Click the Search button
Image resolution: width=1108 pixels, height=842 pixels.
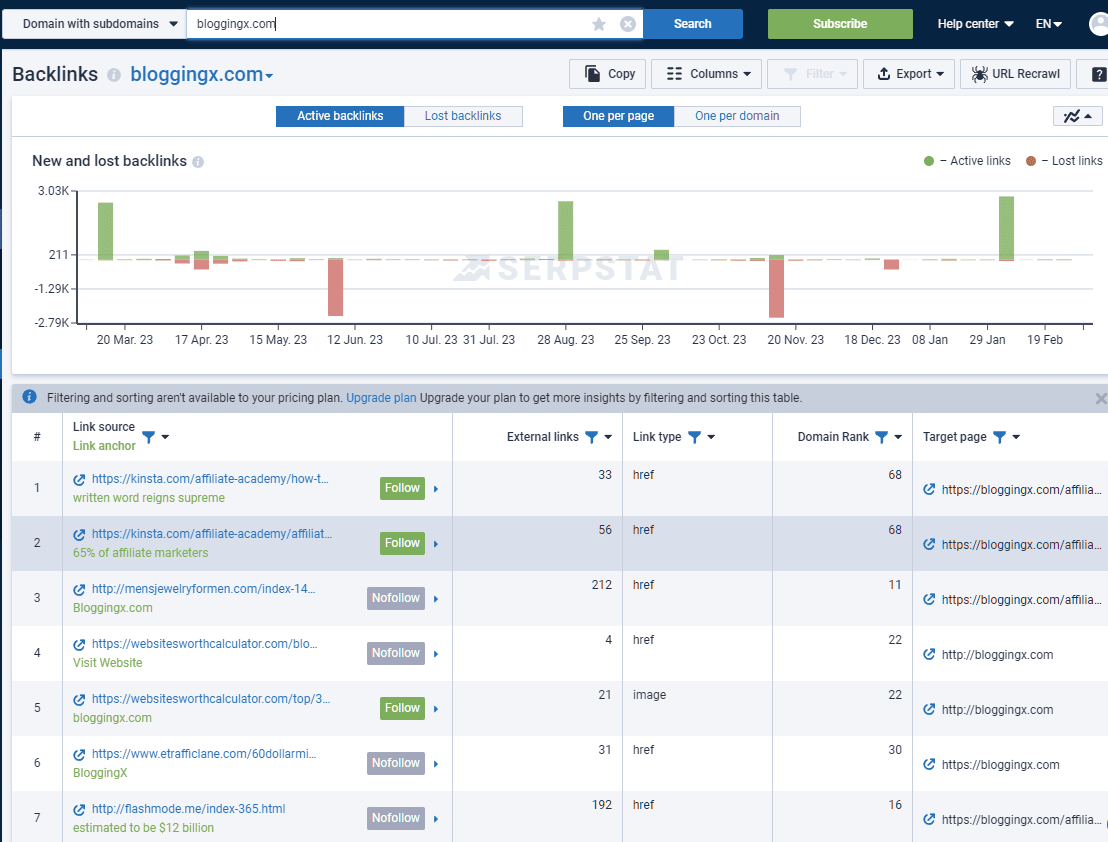click(x=692, y=24)
